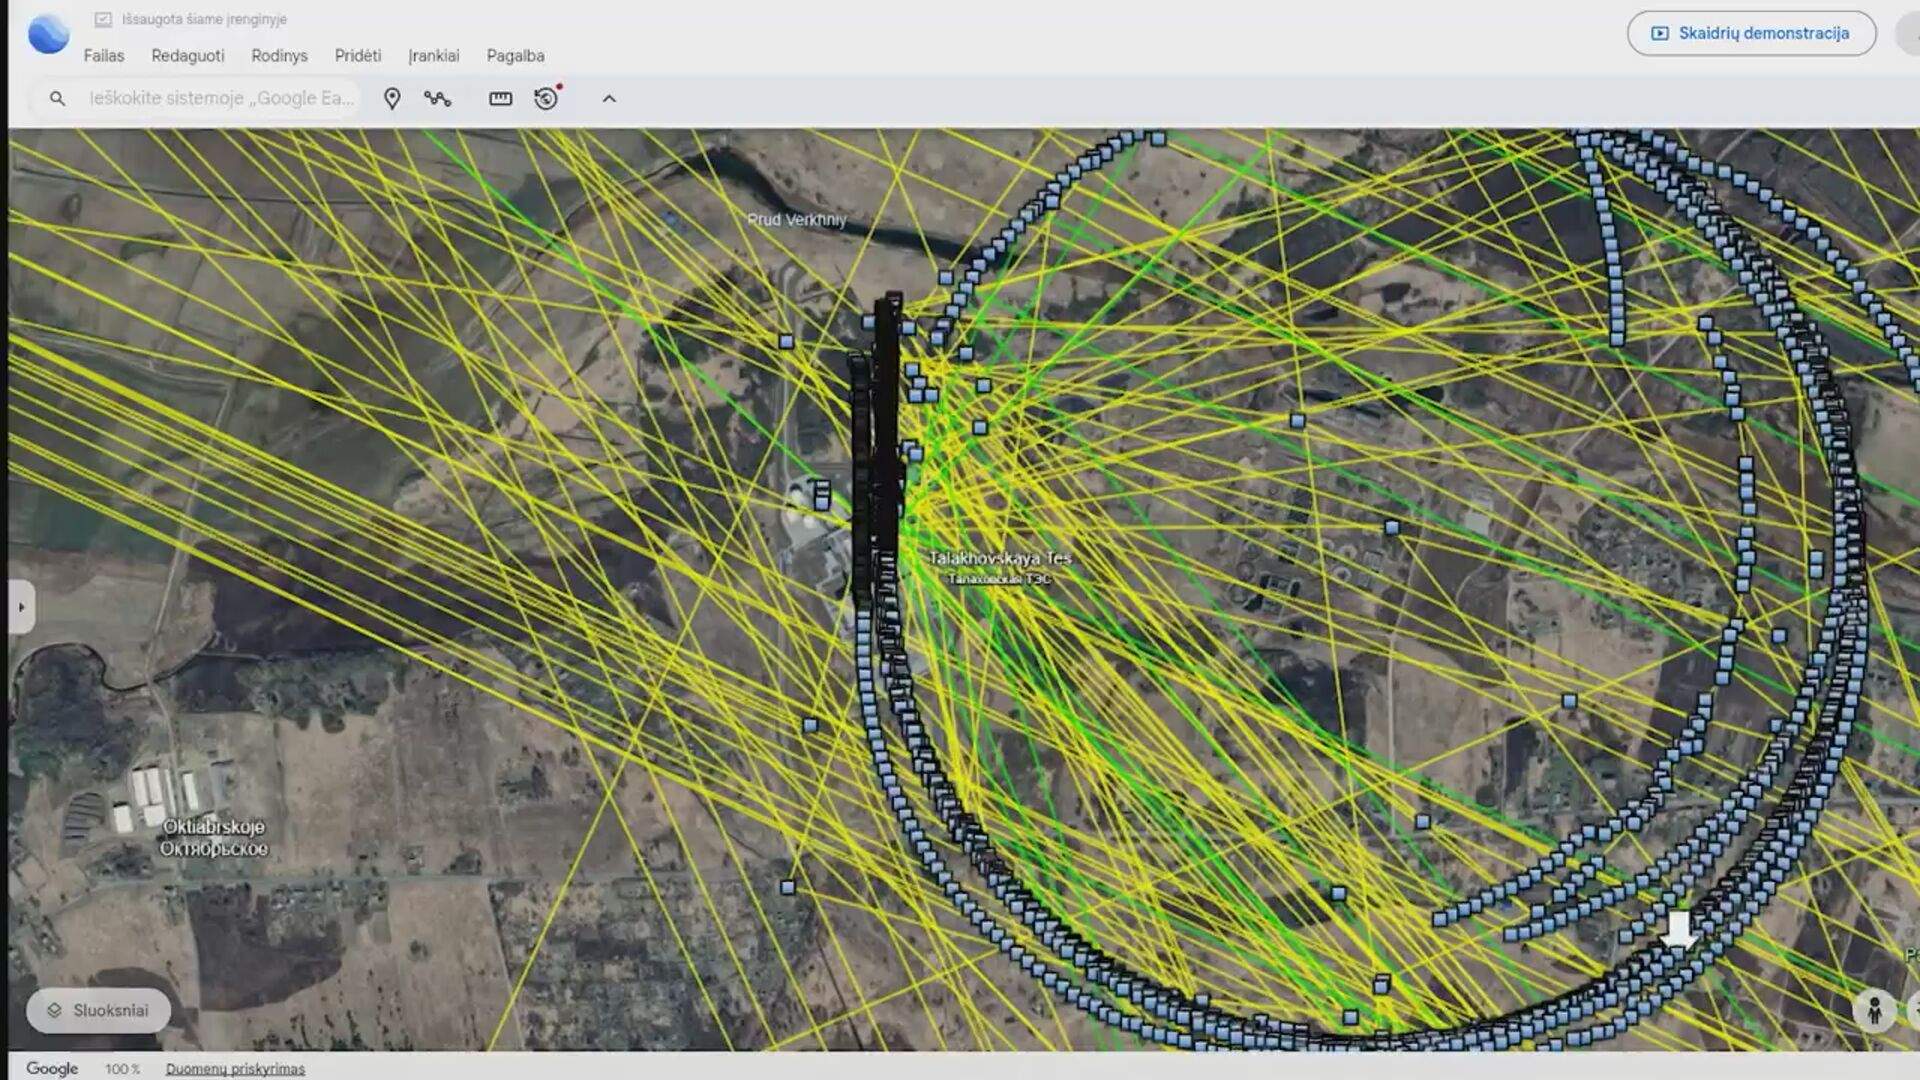
Task: Click the saved-on-device status icon
Action: pos(103,19)
